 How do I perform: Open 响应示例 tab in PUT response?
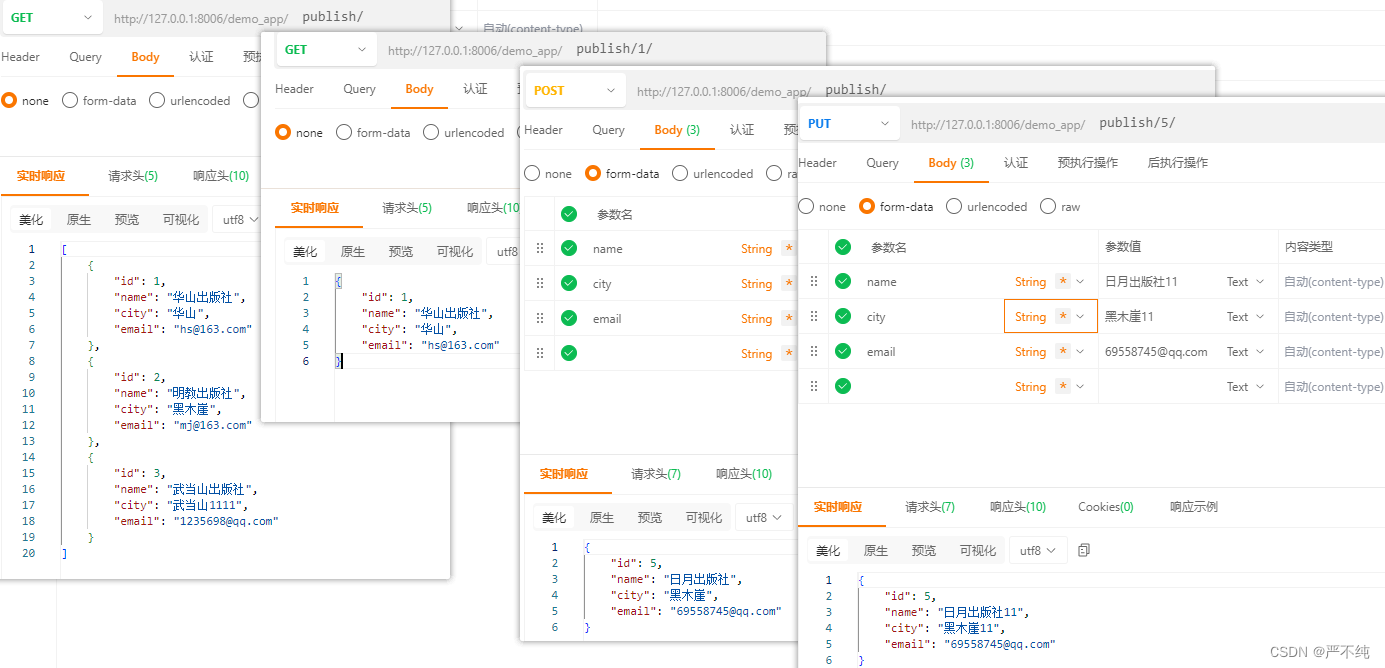(x=1194, y=507)
